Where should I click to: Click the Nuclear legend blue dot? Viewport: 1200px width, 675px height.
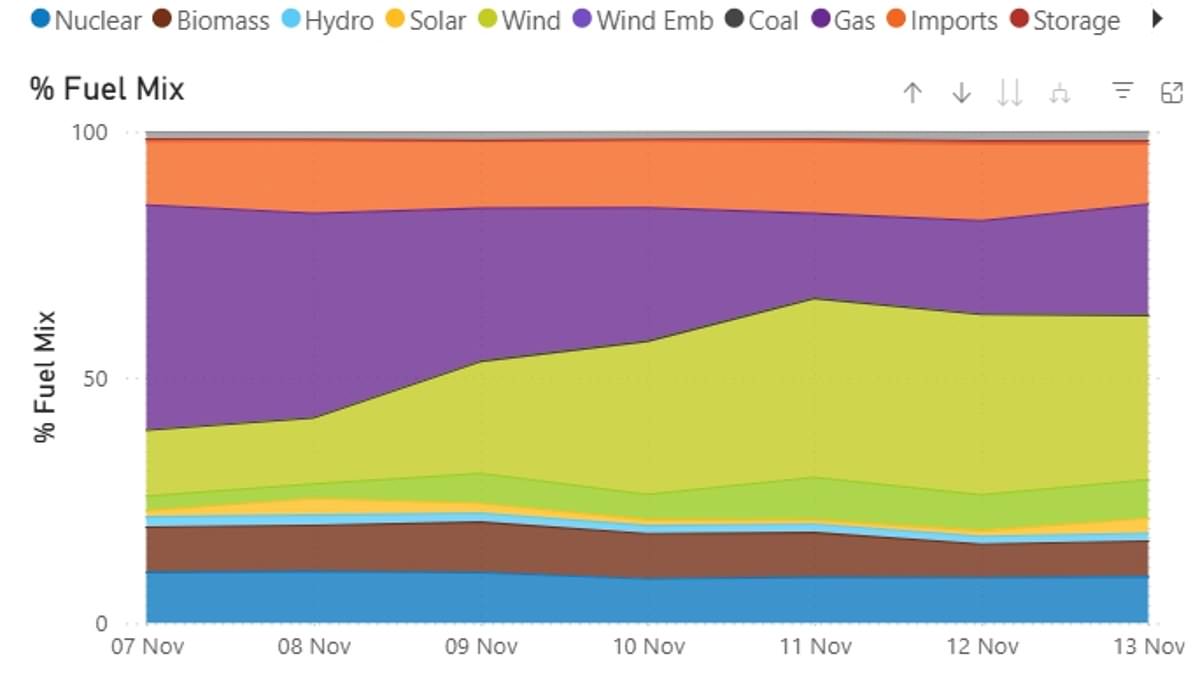coord(40,20)
